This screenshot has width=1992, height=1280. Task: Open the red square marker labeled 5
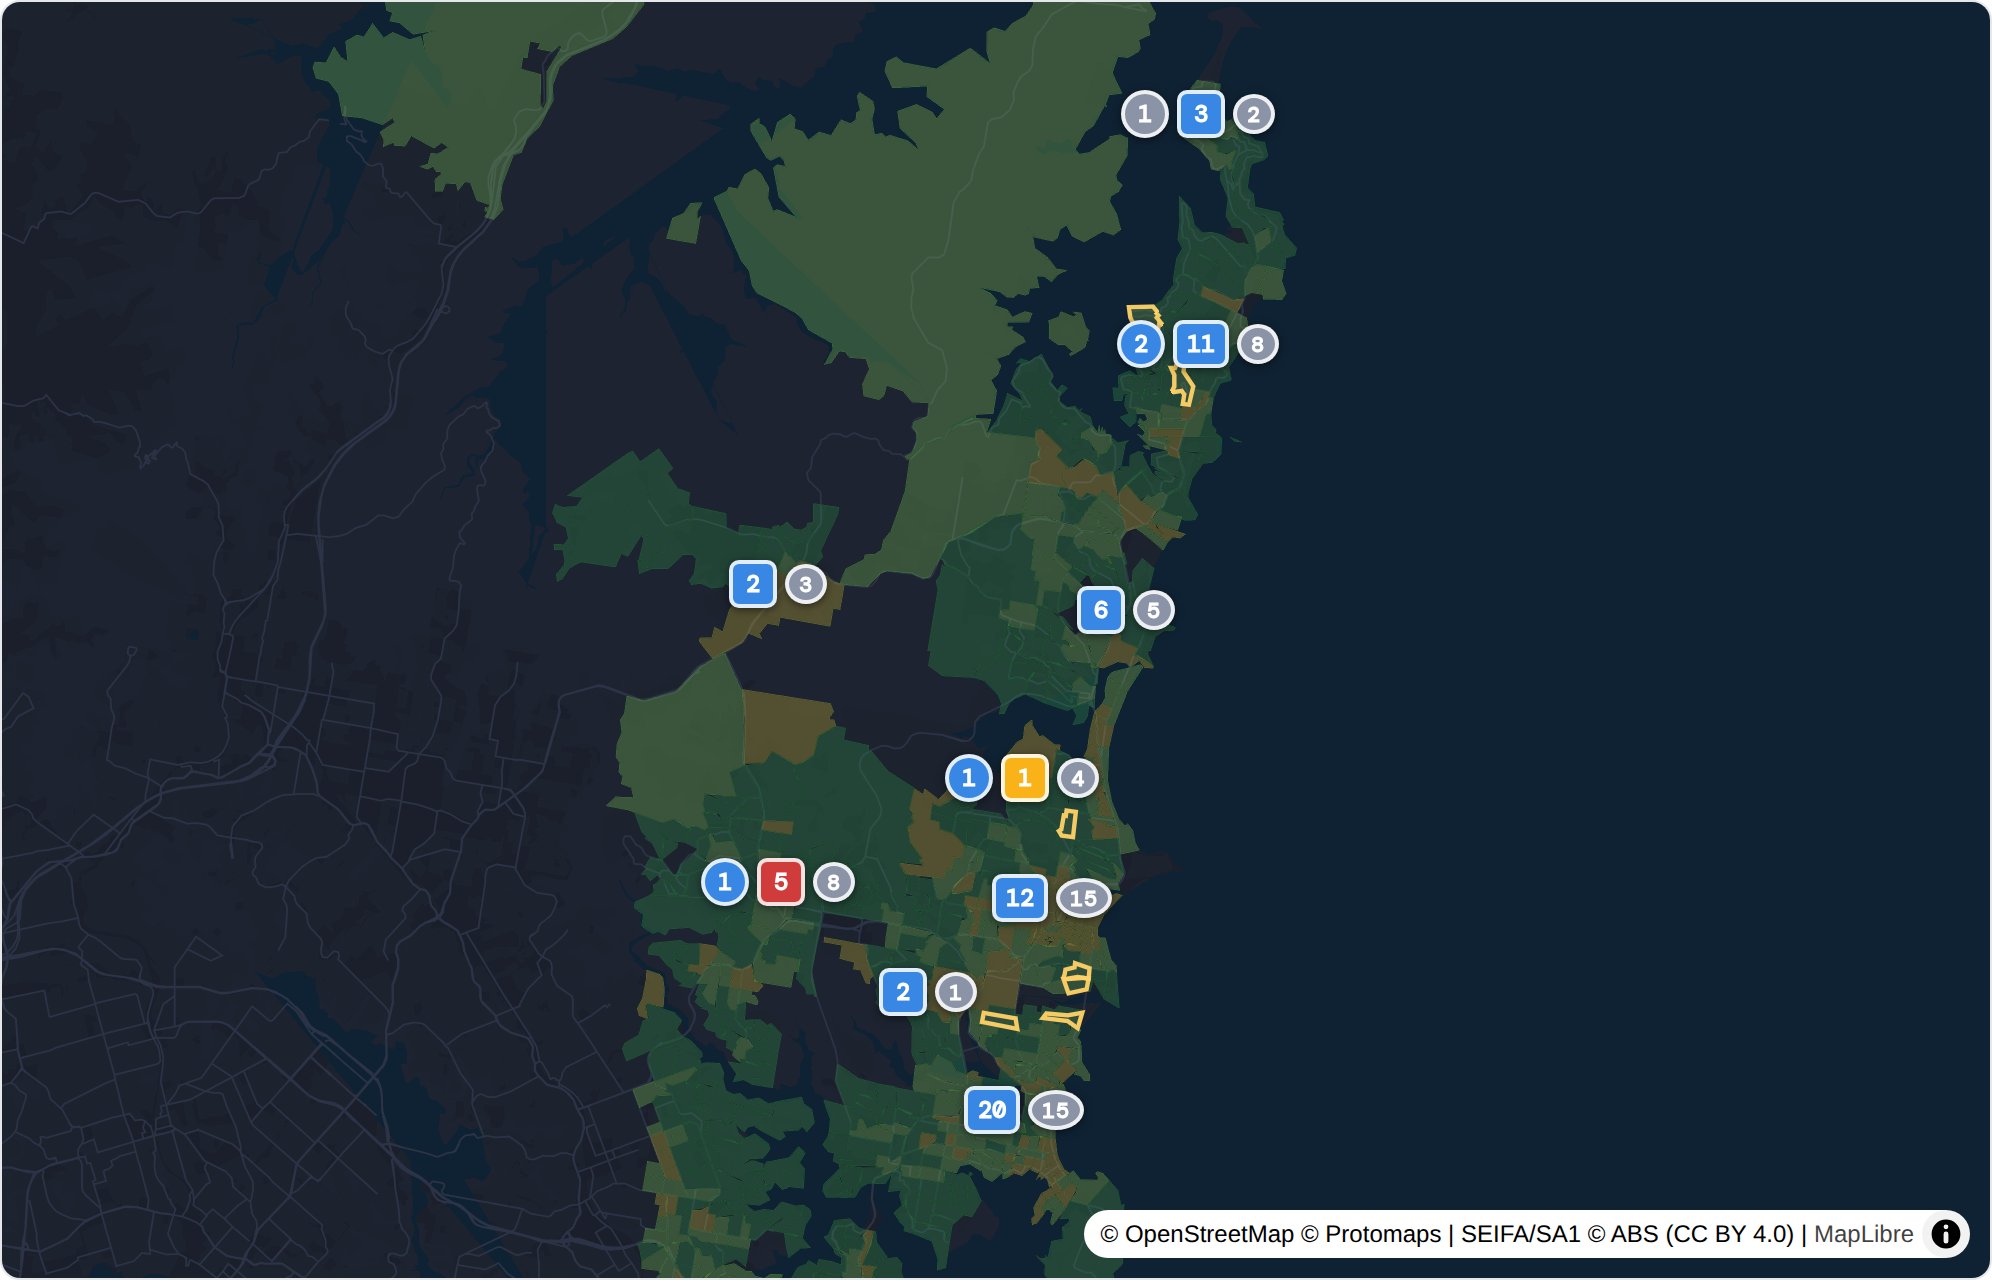click(781, 882)
